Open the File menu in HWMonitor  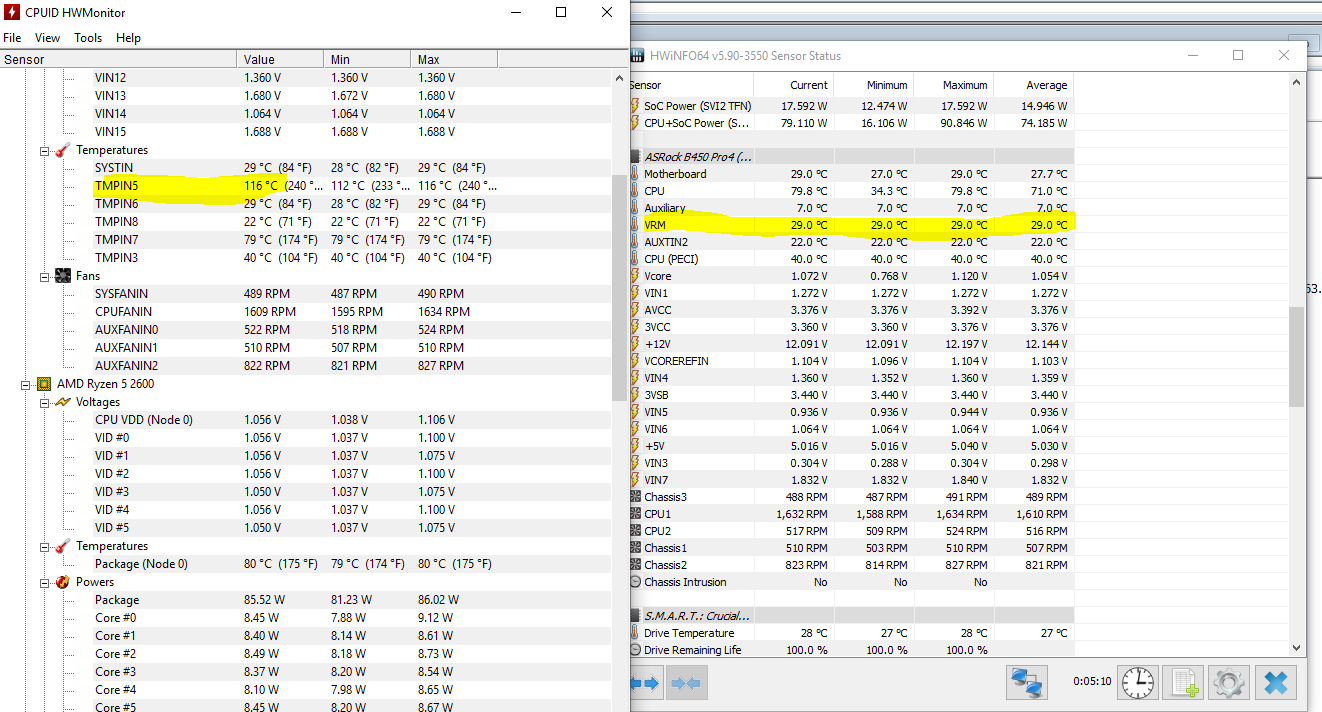point(12,38)
